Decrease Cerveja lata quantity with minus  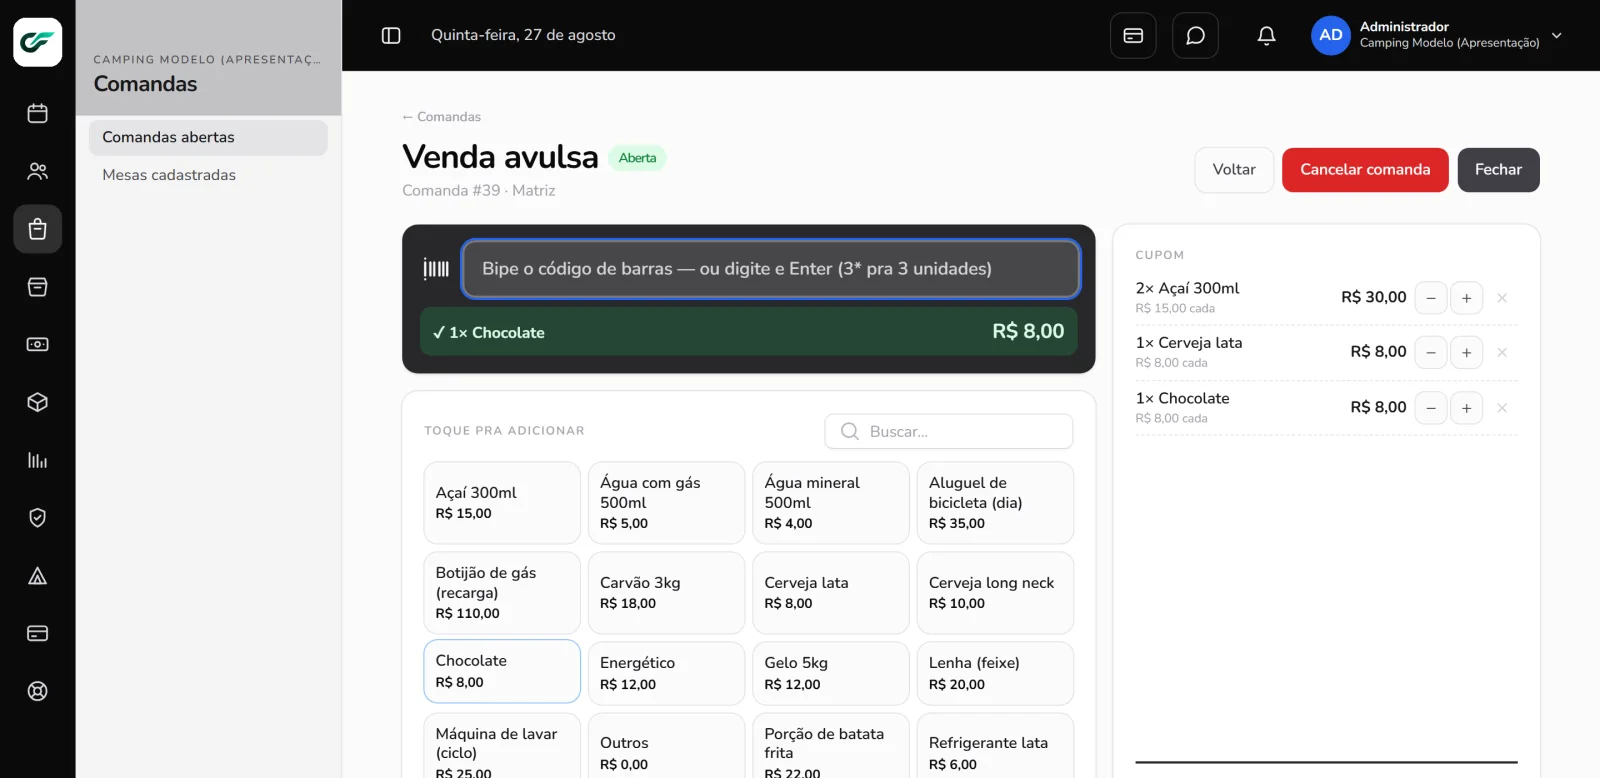[1431, 352]
